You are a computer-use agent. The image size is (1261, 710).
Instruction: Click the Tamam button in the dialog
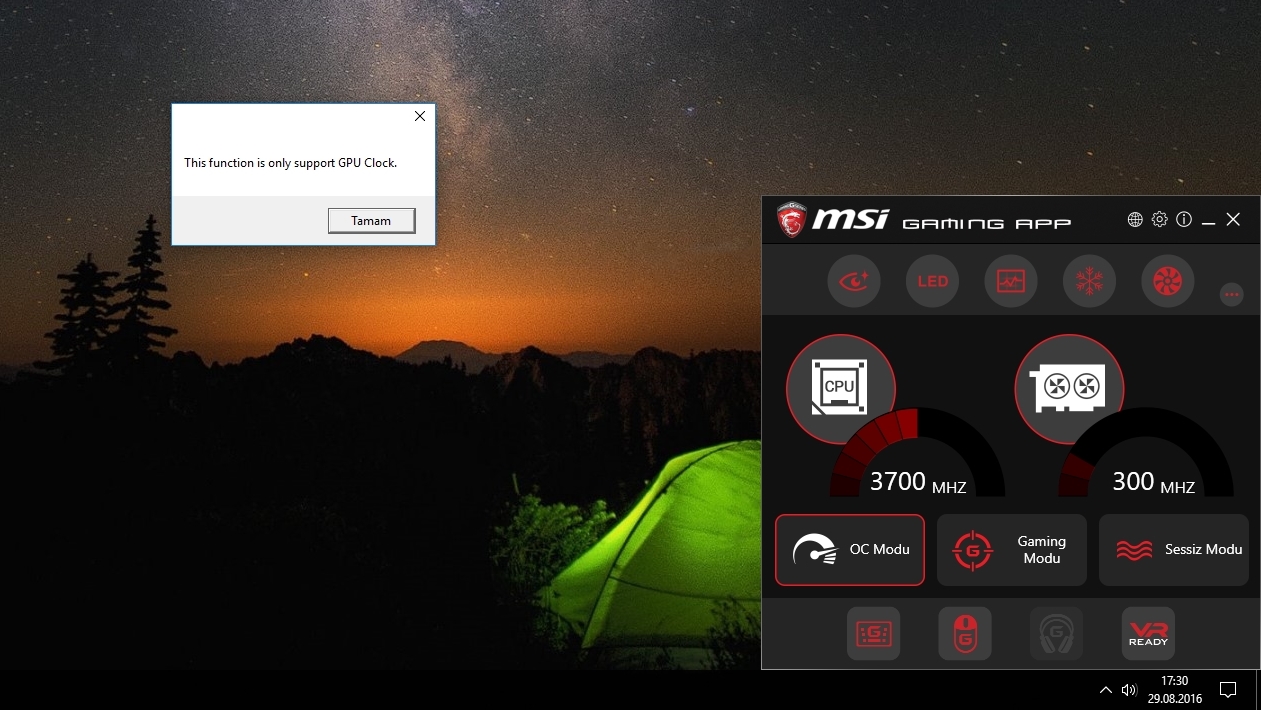[371, 221]
